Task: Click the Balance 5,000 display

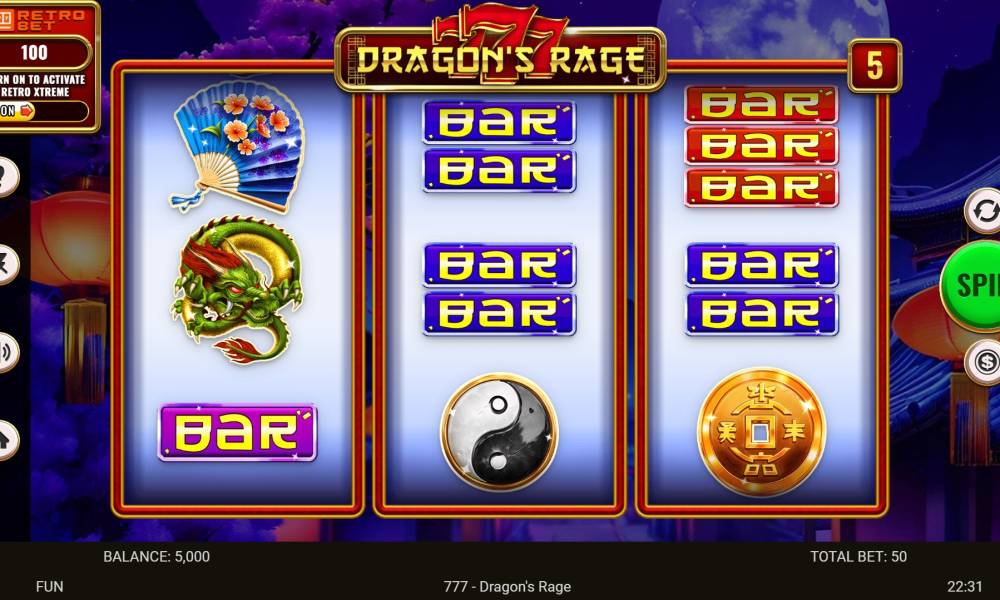Action: (156, 556)
